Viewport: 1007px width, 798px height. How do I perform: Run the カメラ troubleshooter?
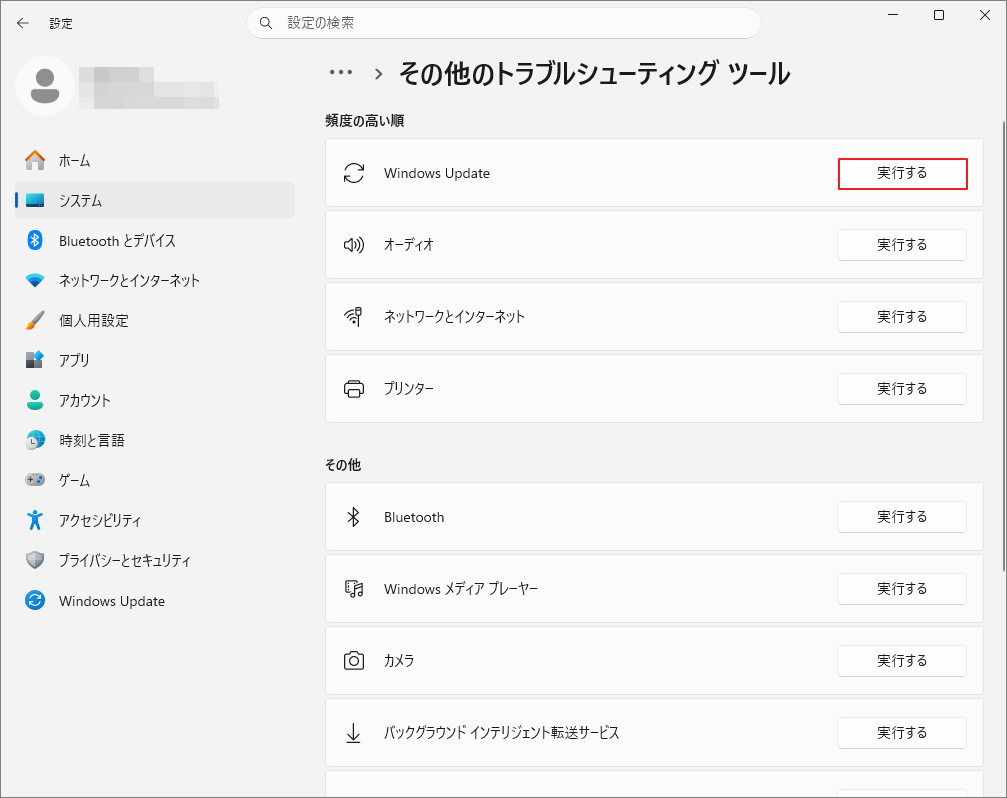click(902, 661)
